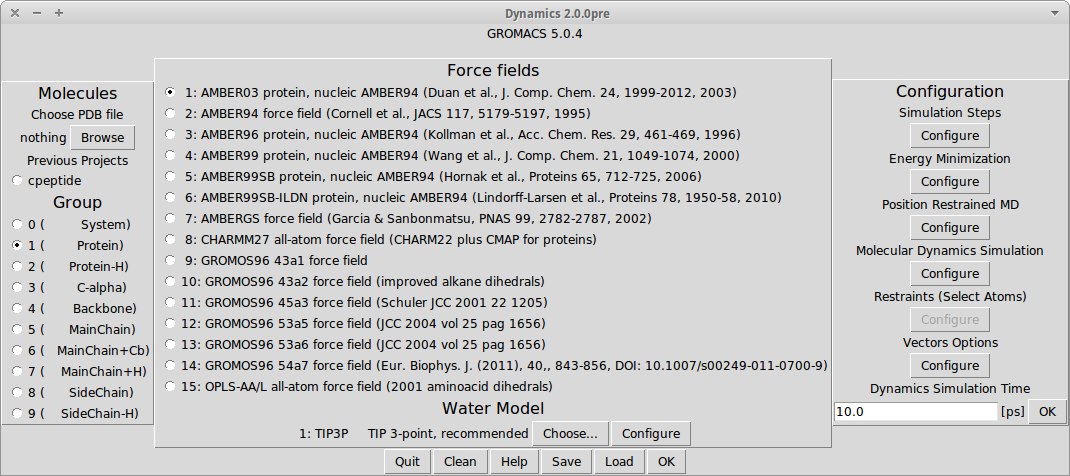
Task: Select AMBER99SB-ILDN force field
Action: pos(170,197)
